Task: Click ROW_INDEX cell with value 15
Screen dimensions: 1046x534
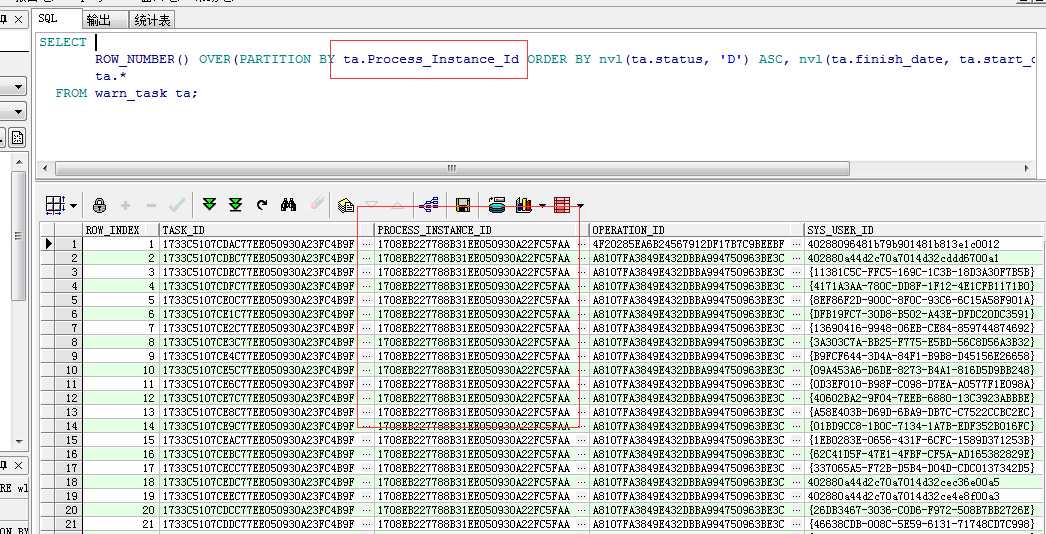Action: click(121, 441)
